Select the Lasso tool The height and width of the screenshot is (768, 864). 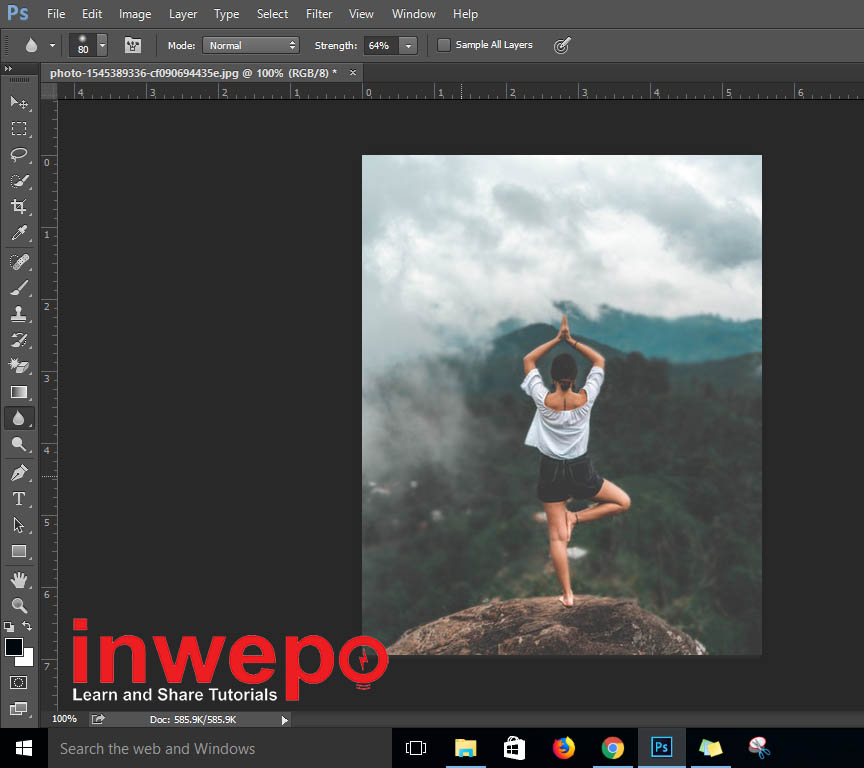[x=19, y=155]
